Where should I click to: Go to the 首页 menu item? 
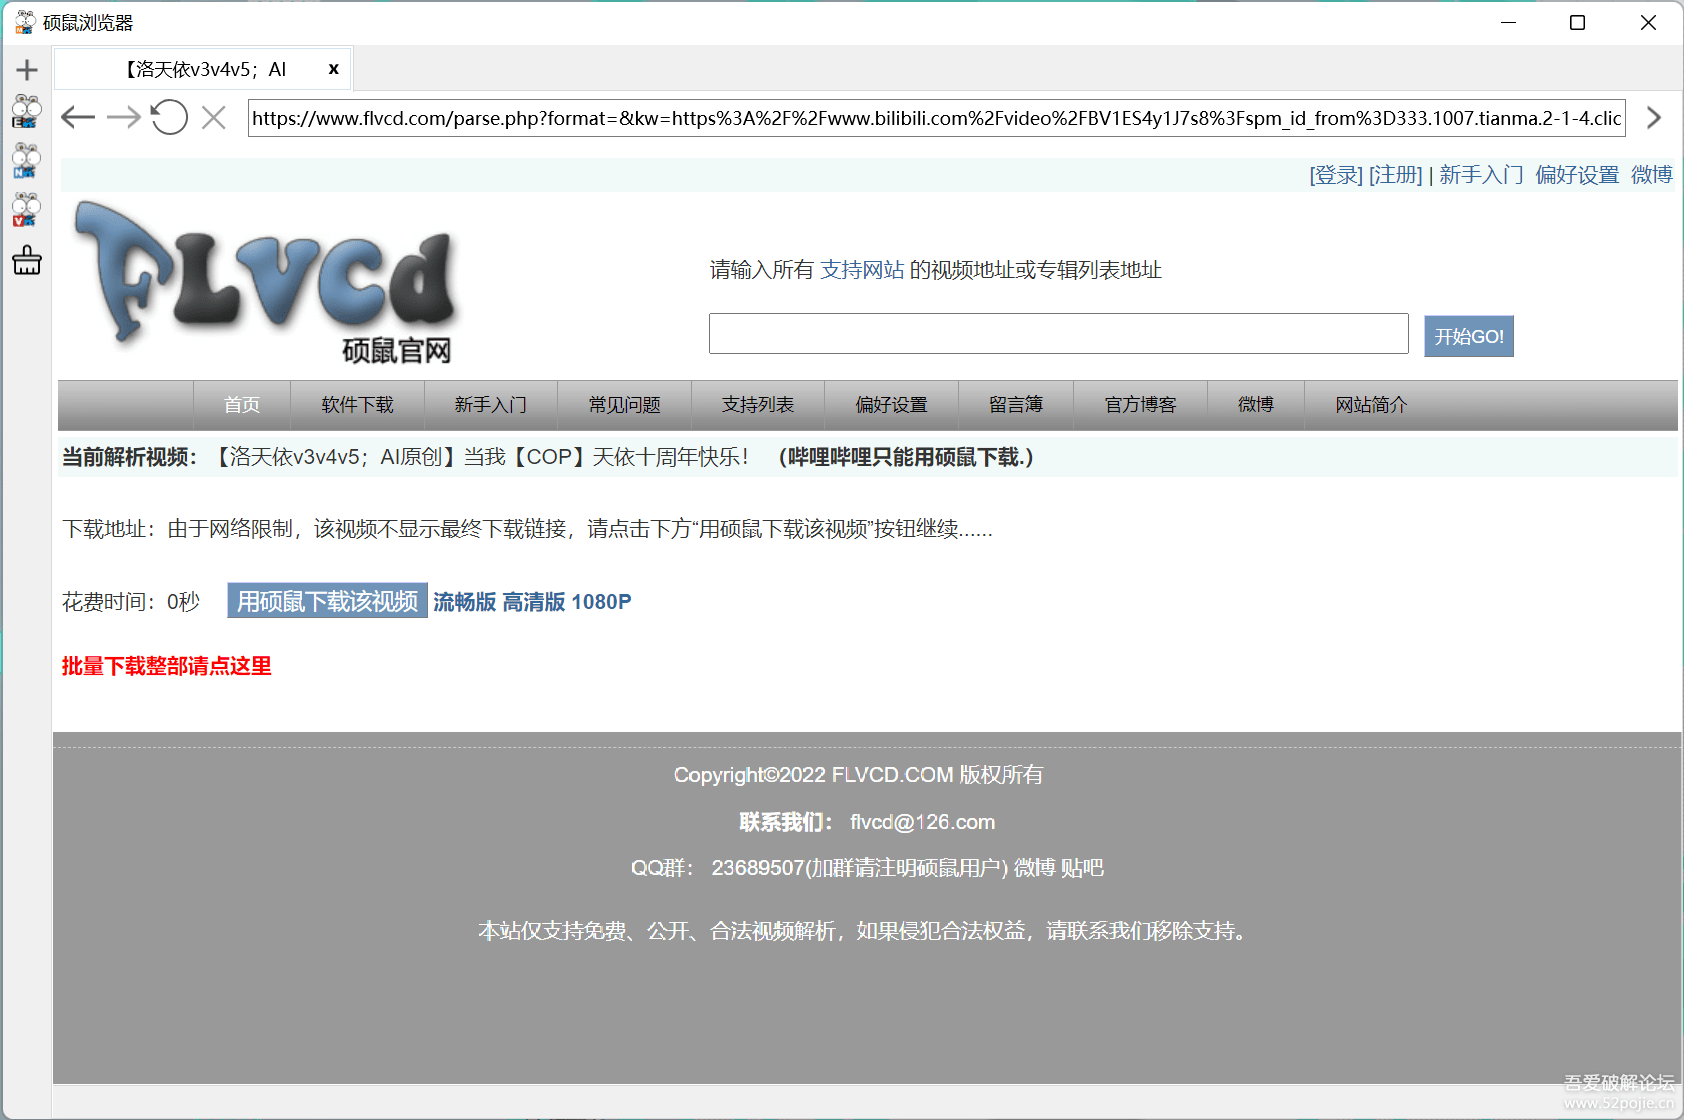[x=242, y=405]
